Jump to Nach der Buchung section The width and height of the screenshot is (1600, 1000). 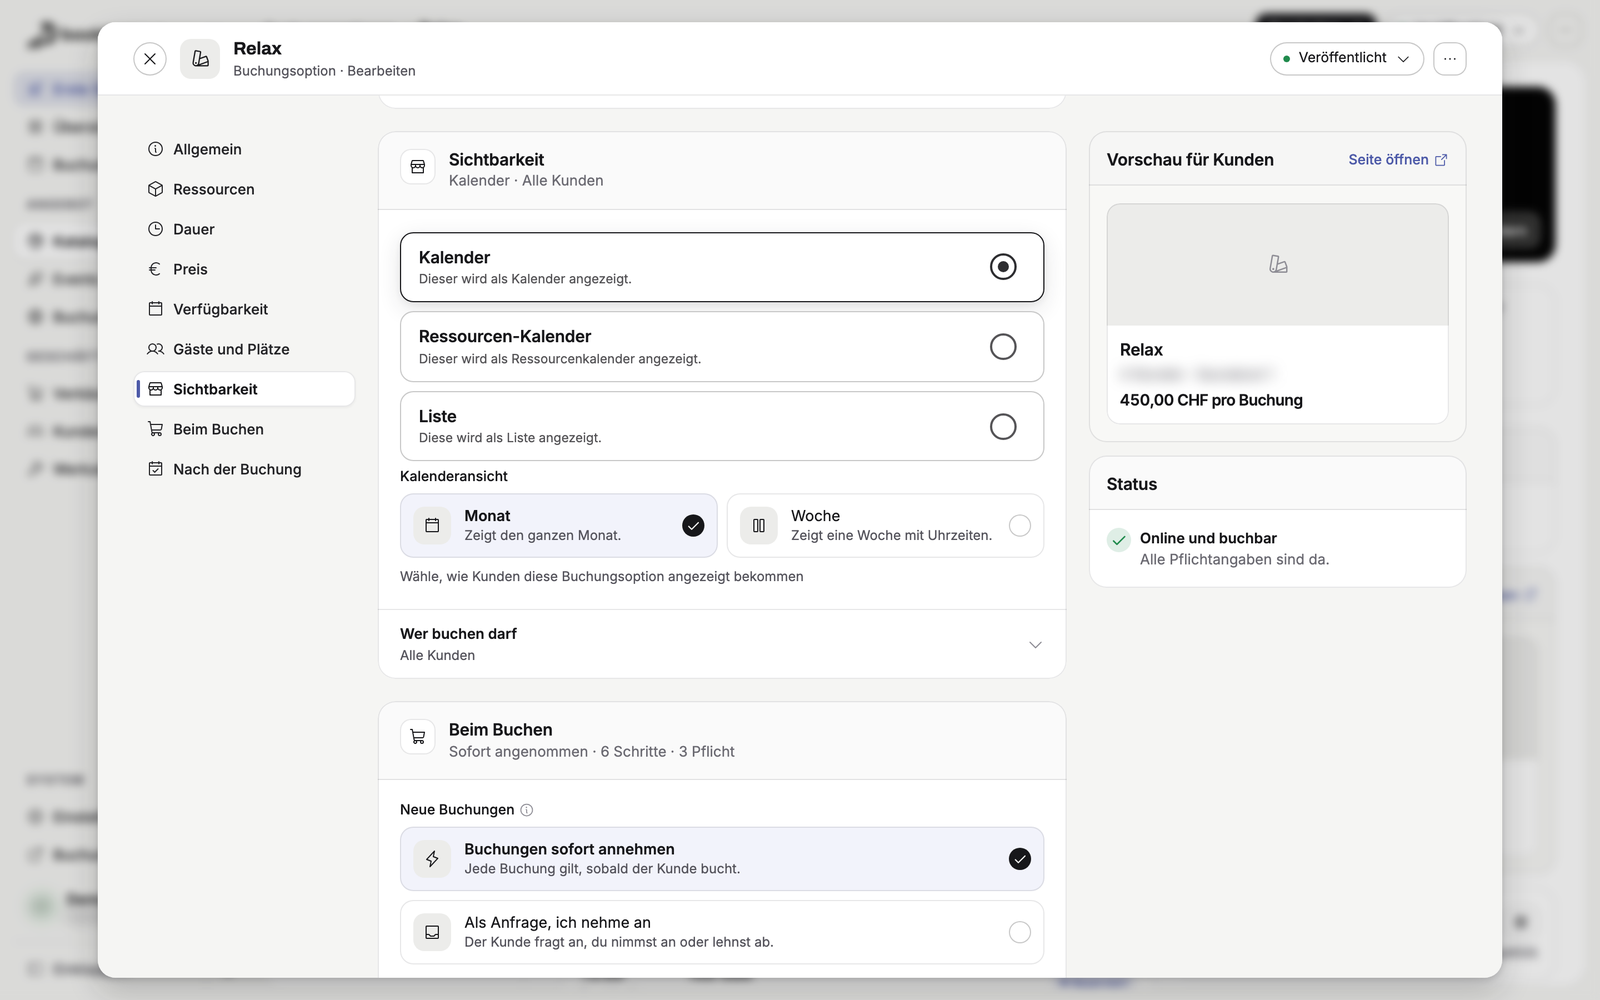click(x=245, y=469)
